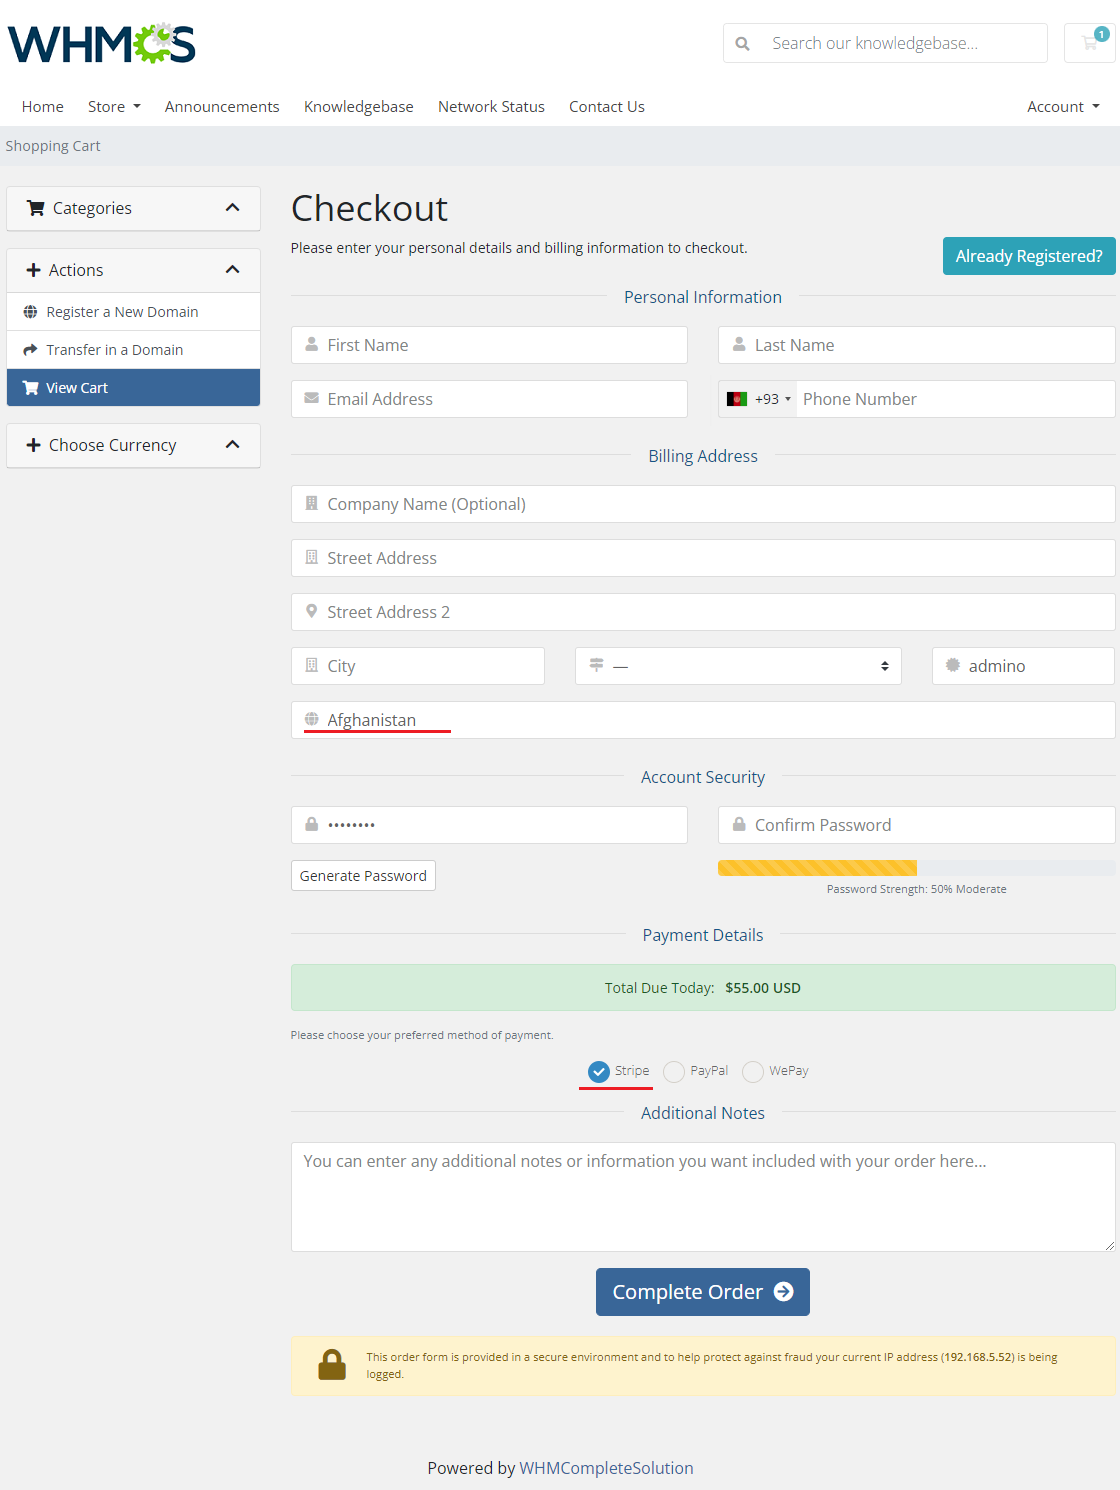
Task: Select the WePay payment method
Action: [x=753, y=1072]
